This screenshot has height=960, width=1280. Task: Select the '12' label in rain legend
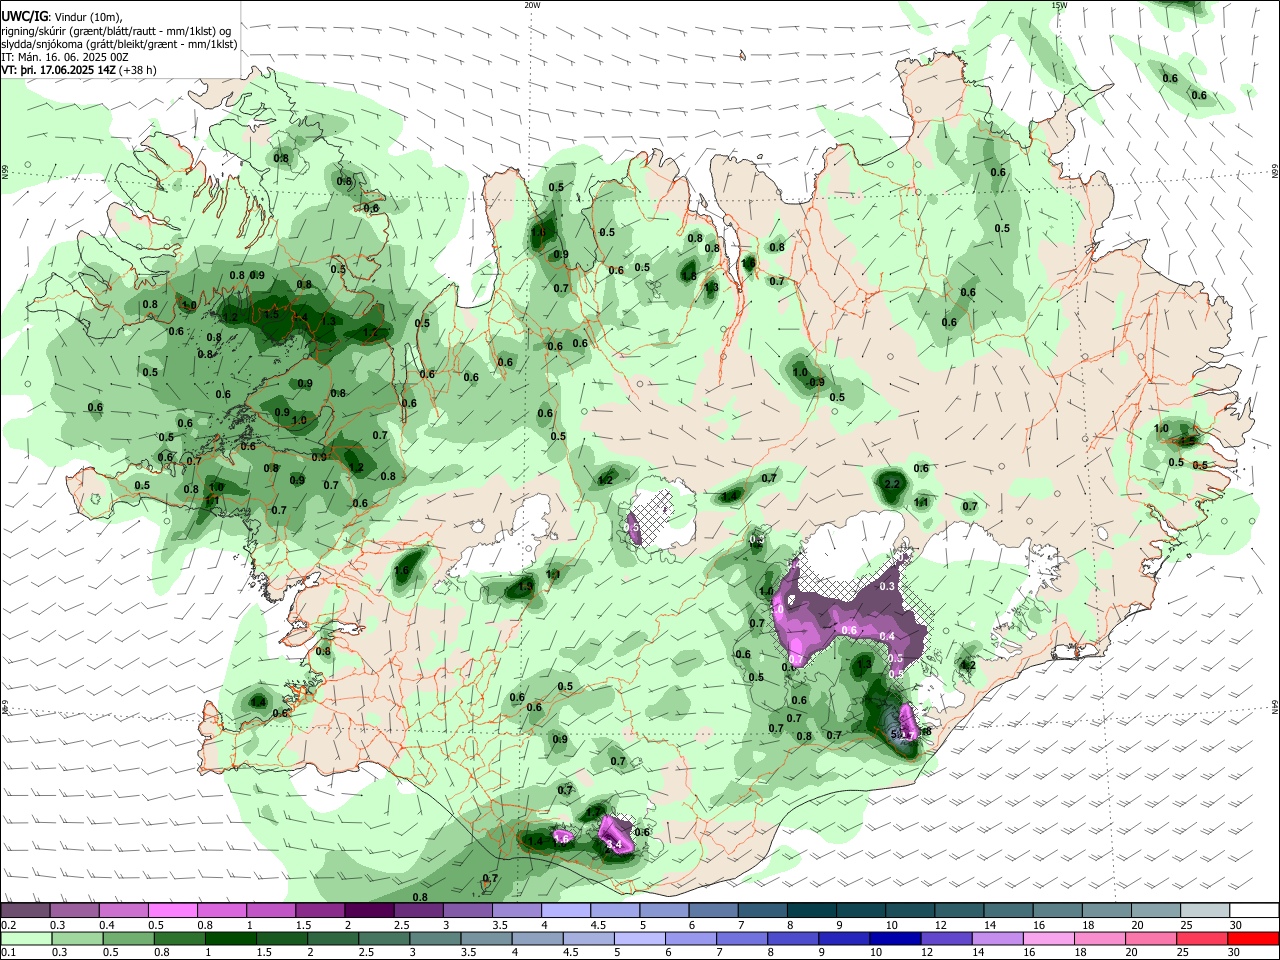tap(928, 952)
